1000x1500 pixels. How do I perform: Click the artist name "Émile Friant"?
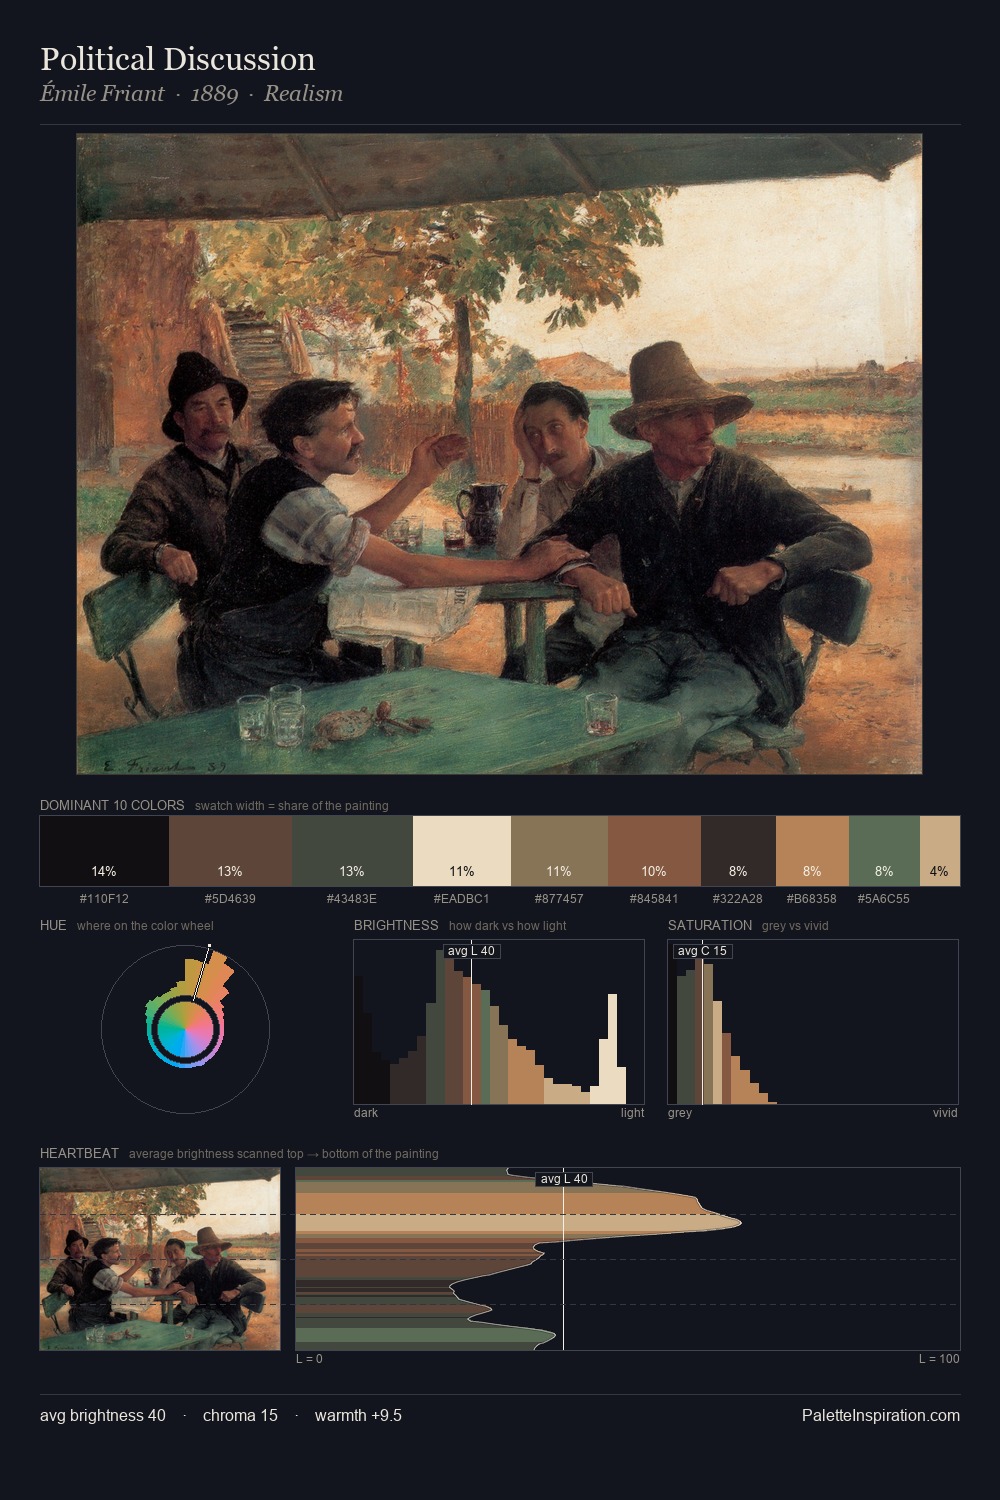tap(102, 94)
